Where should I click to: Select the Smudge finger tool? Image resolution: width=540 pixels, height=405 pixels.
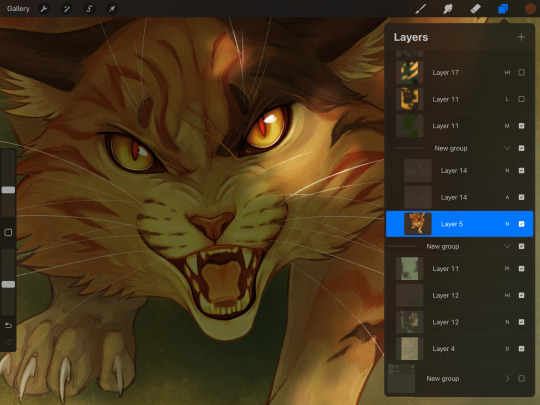(x=448, y=9)
